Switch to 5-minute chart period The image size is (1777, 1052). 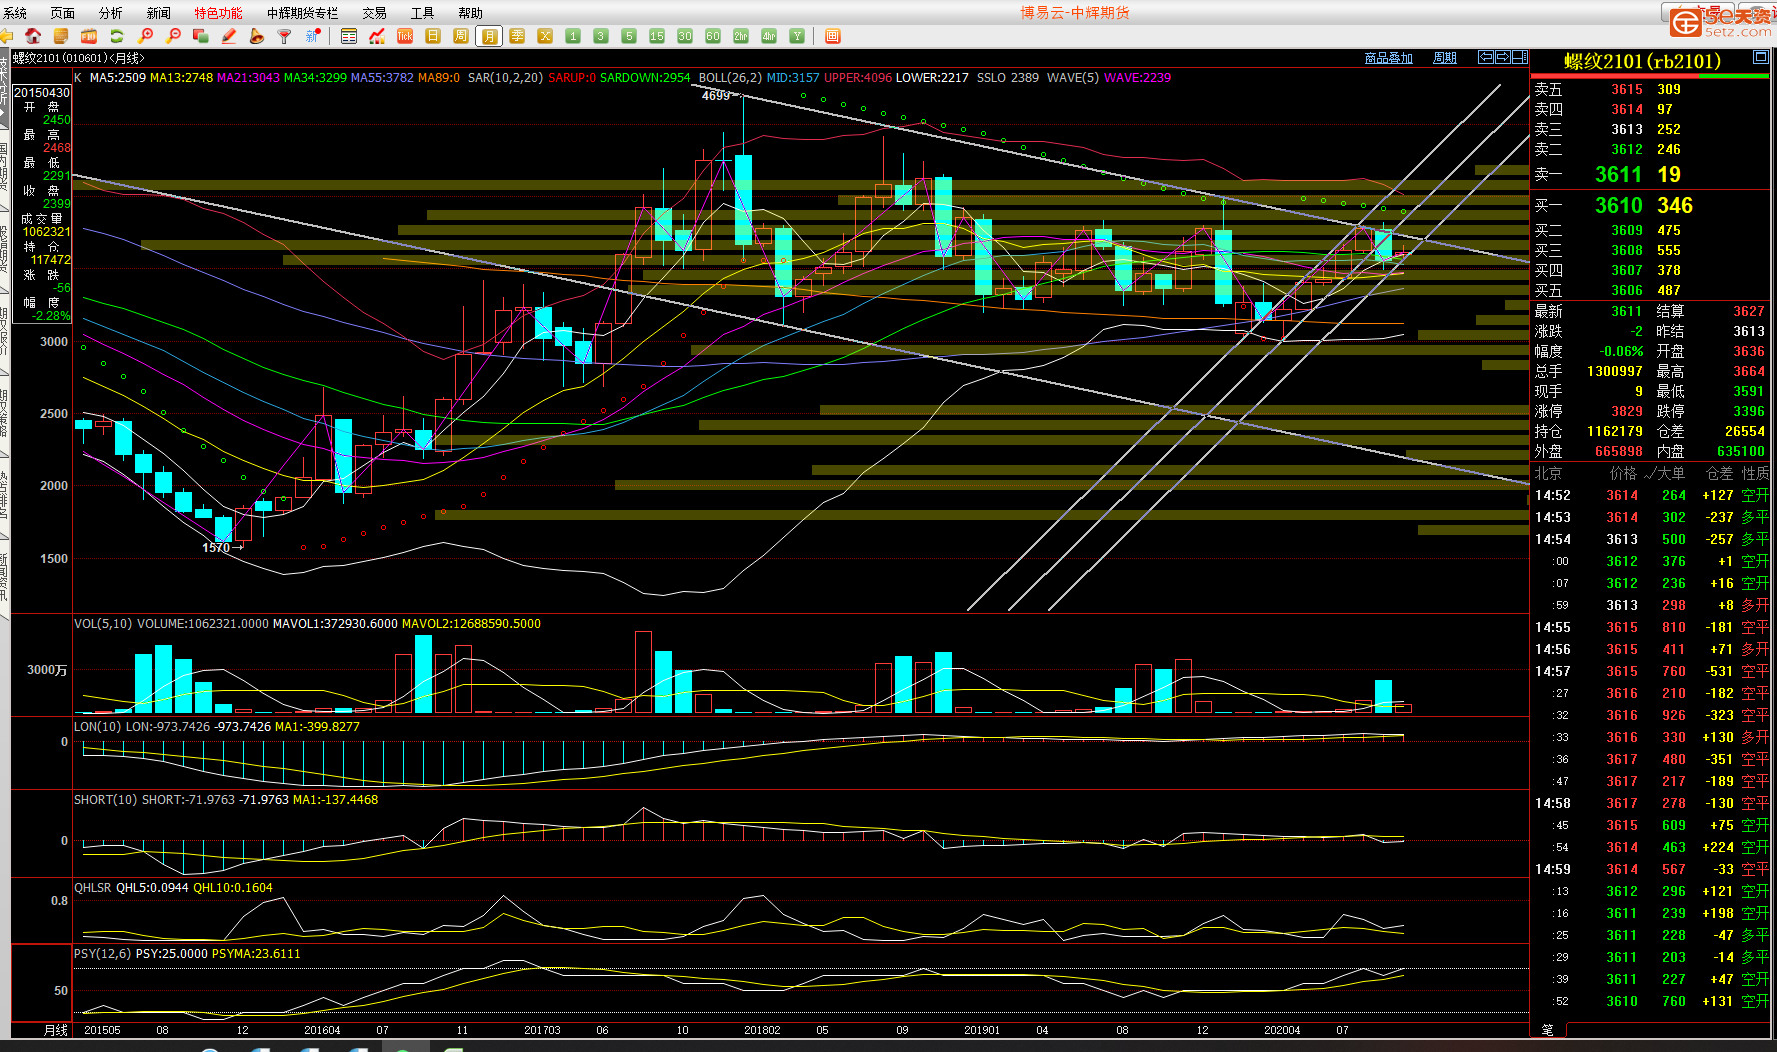click(629, 36)
